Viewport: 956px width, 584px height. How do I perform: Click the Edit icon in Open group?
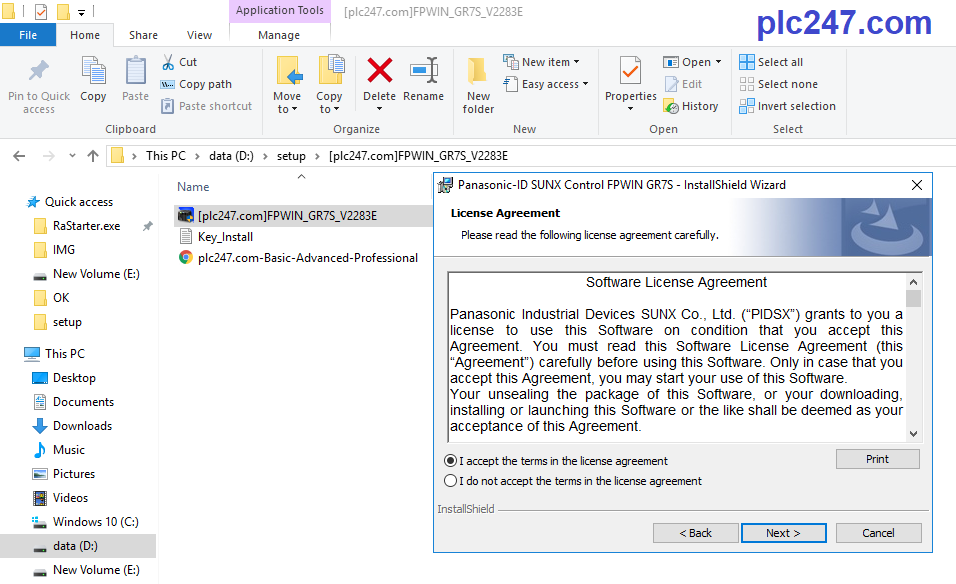tap(671, 84)
